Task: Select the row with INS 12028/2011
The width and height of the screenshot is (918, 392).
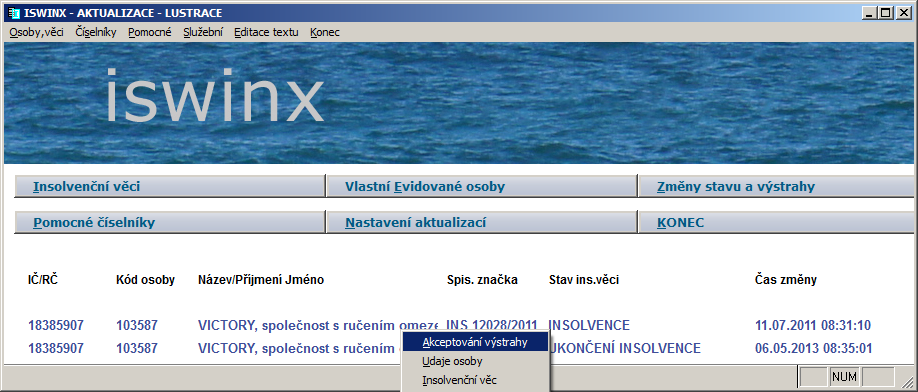Action: [450, 325]
